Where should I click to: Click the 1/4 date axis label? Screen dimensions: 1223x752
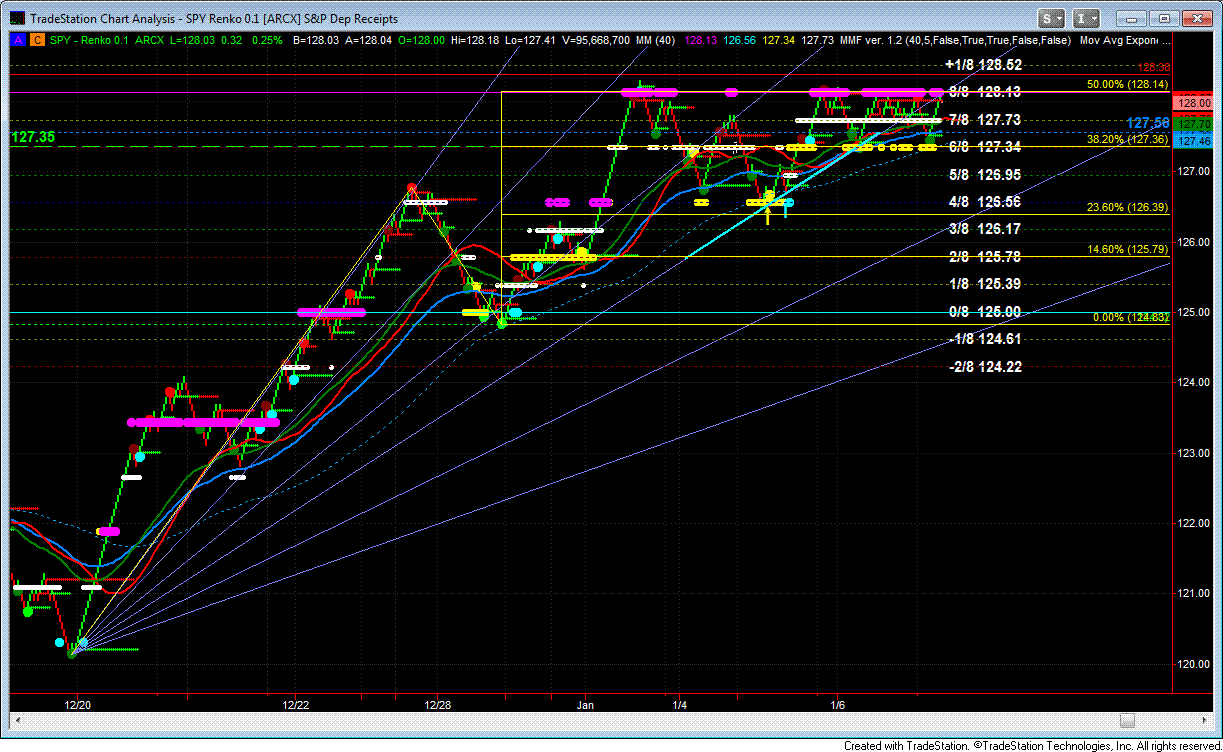click(x=678, y=705)
